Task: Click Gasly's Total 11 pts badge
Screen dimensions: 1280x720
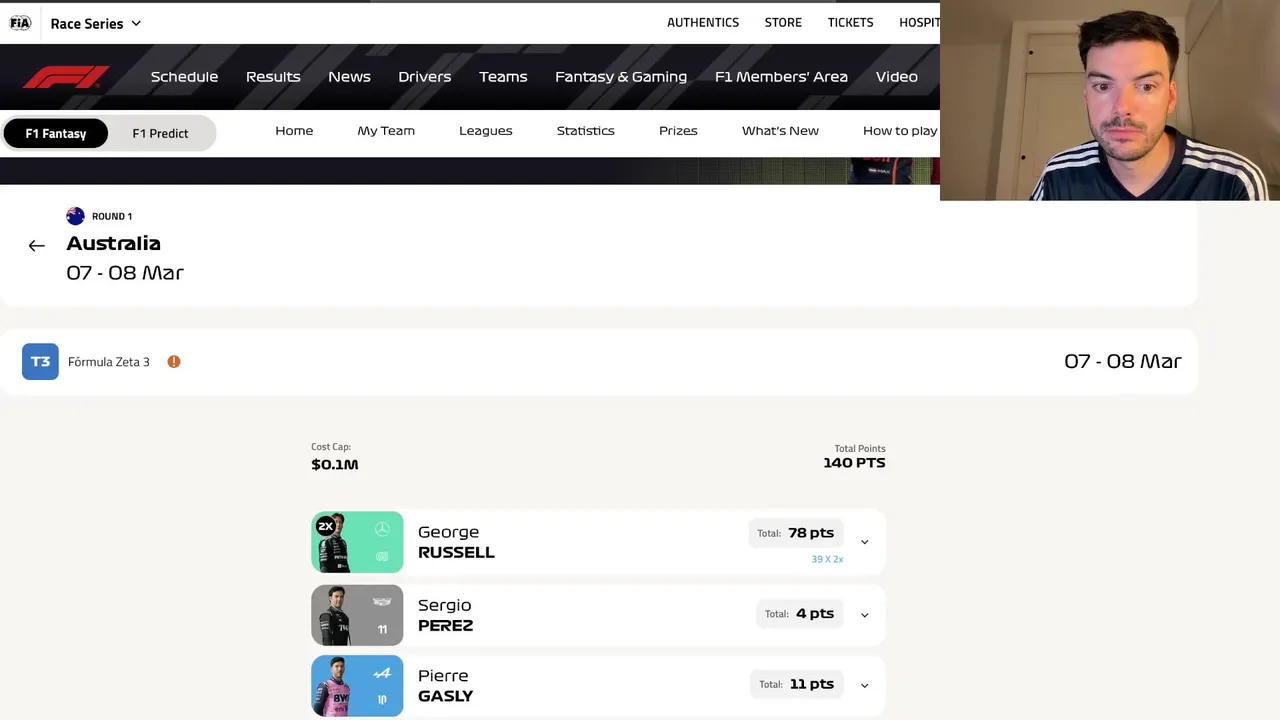Action: coord(796,684)
